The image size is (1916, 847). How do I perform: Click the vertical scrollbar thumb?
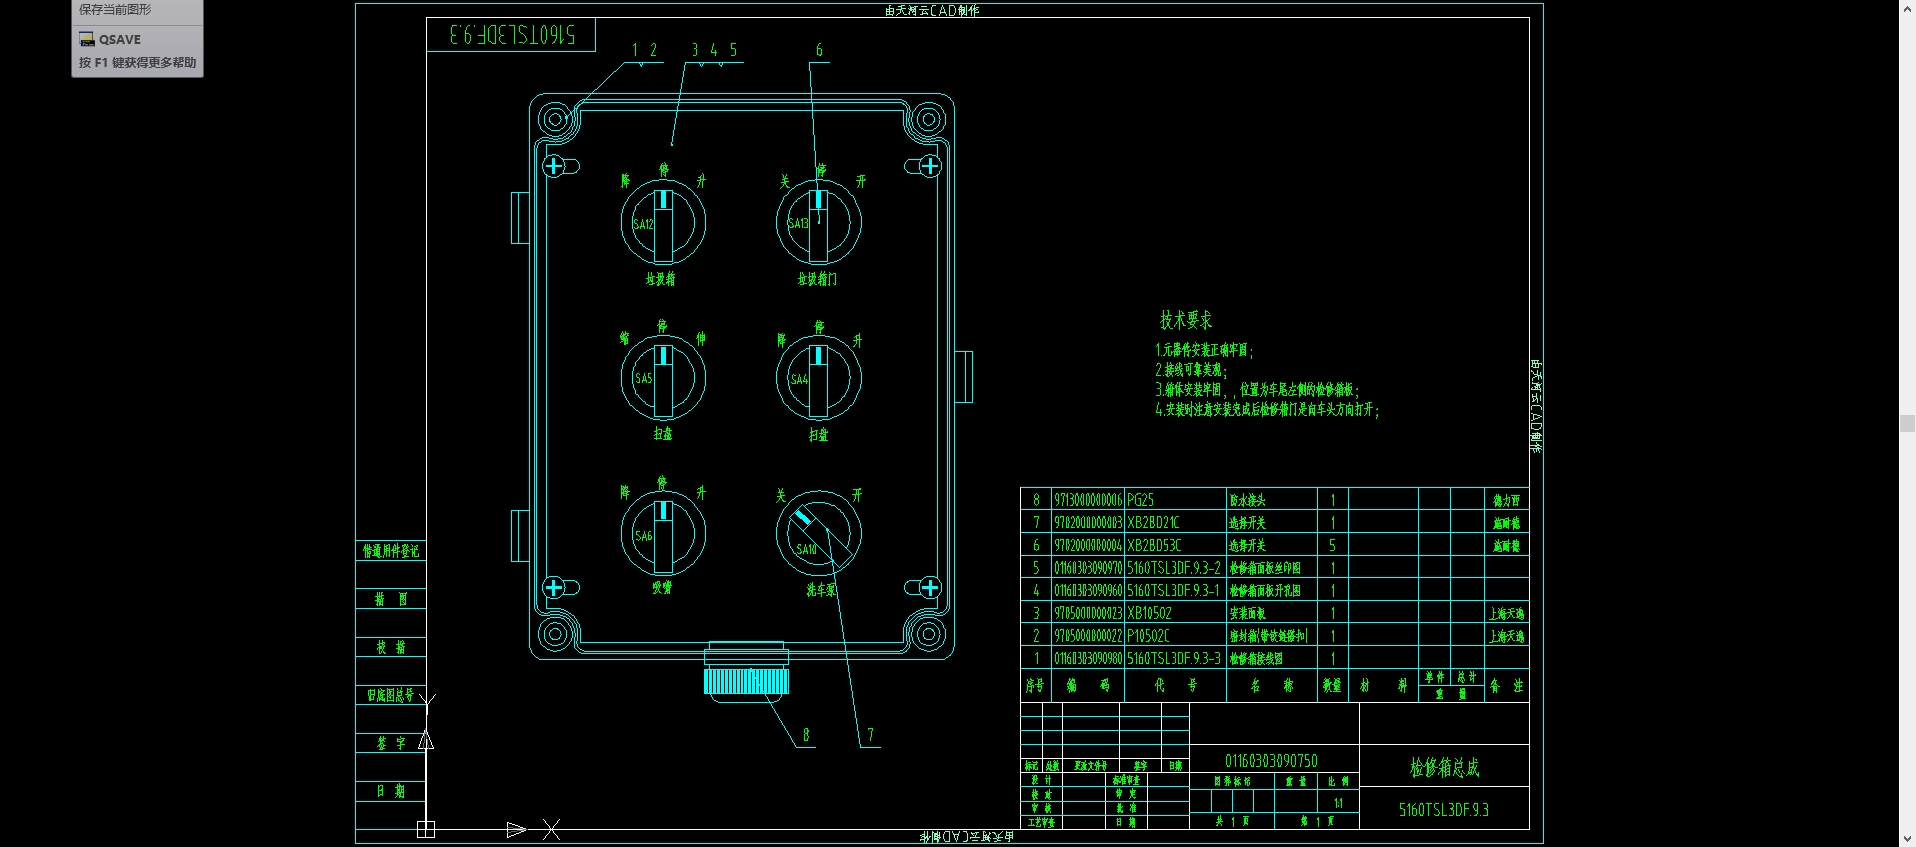(1907, 423)
